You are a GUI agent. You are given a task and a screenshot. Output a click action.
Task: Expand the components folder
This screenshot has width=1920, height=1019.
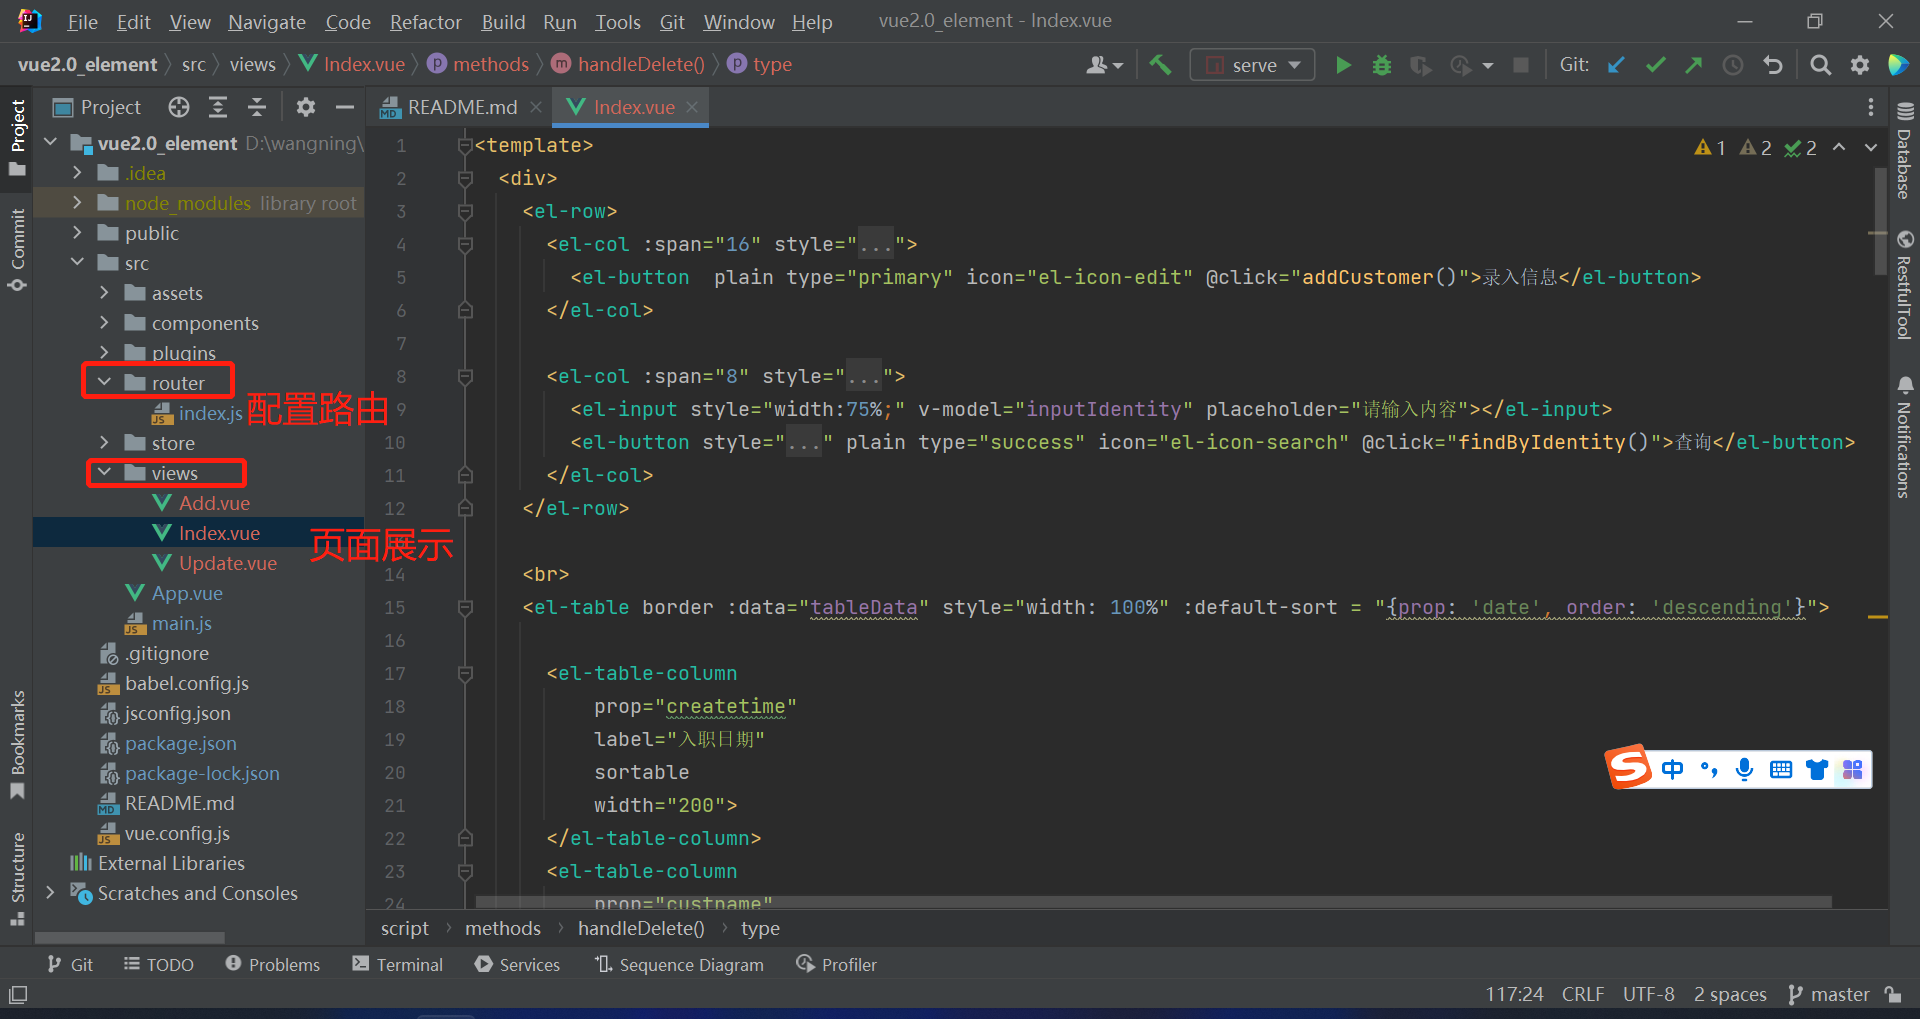tap(105, 323)
